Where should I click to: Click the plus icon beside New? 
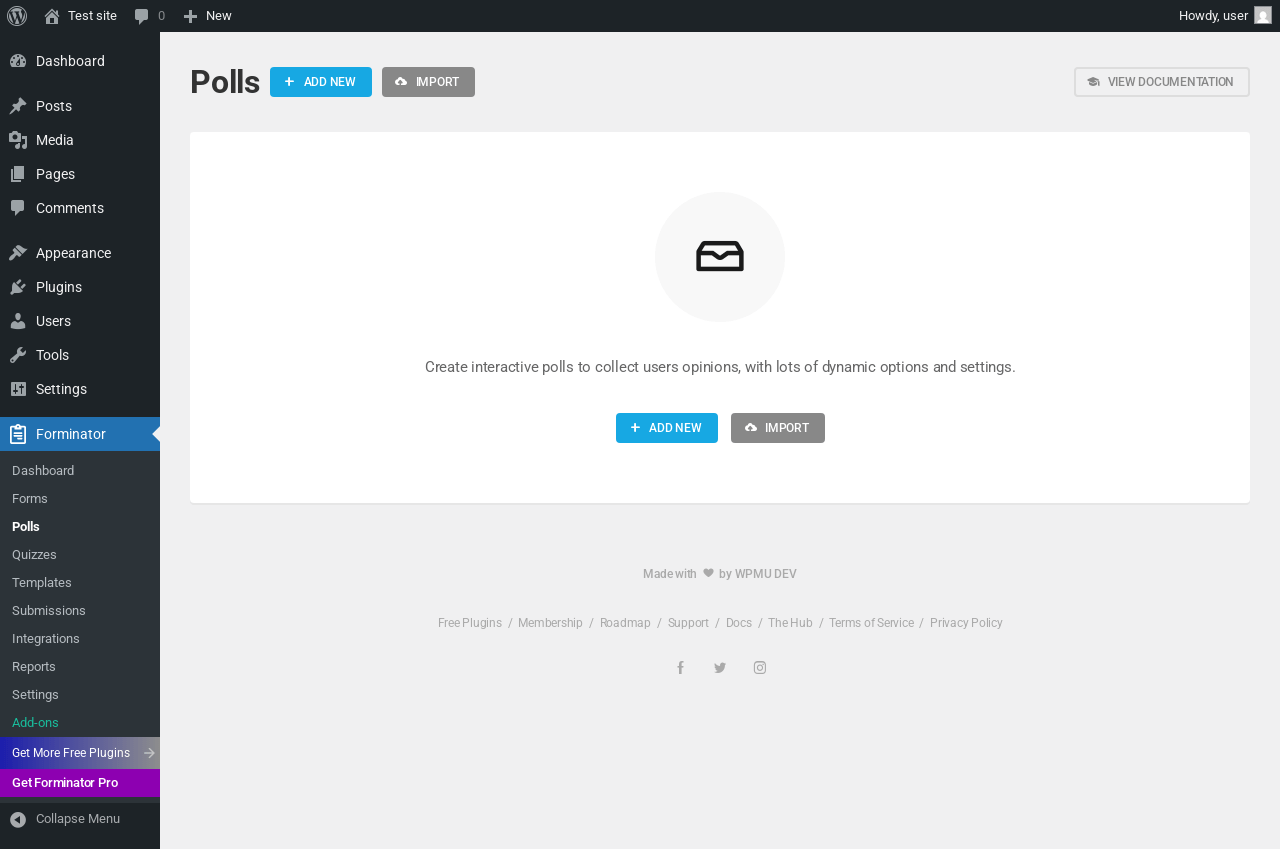[190, 16]
